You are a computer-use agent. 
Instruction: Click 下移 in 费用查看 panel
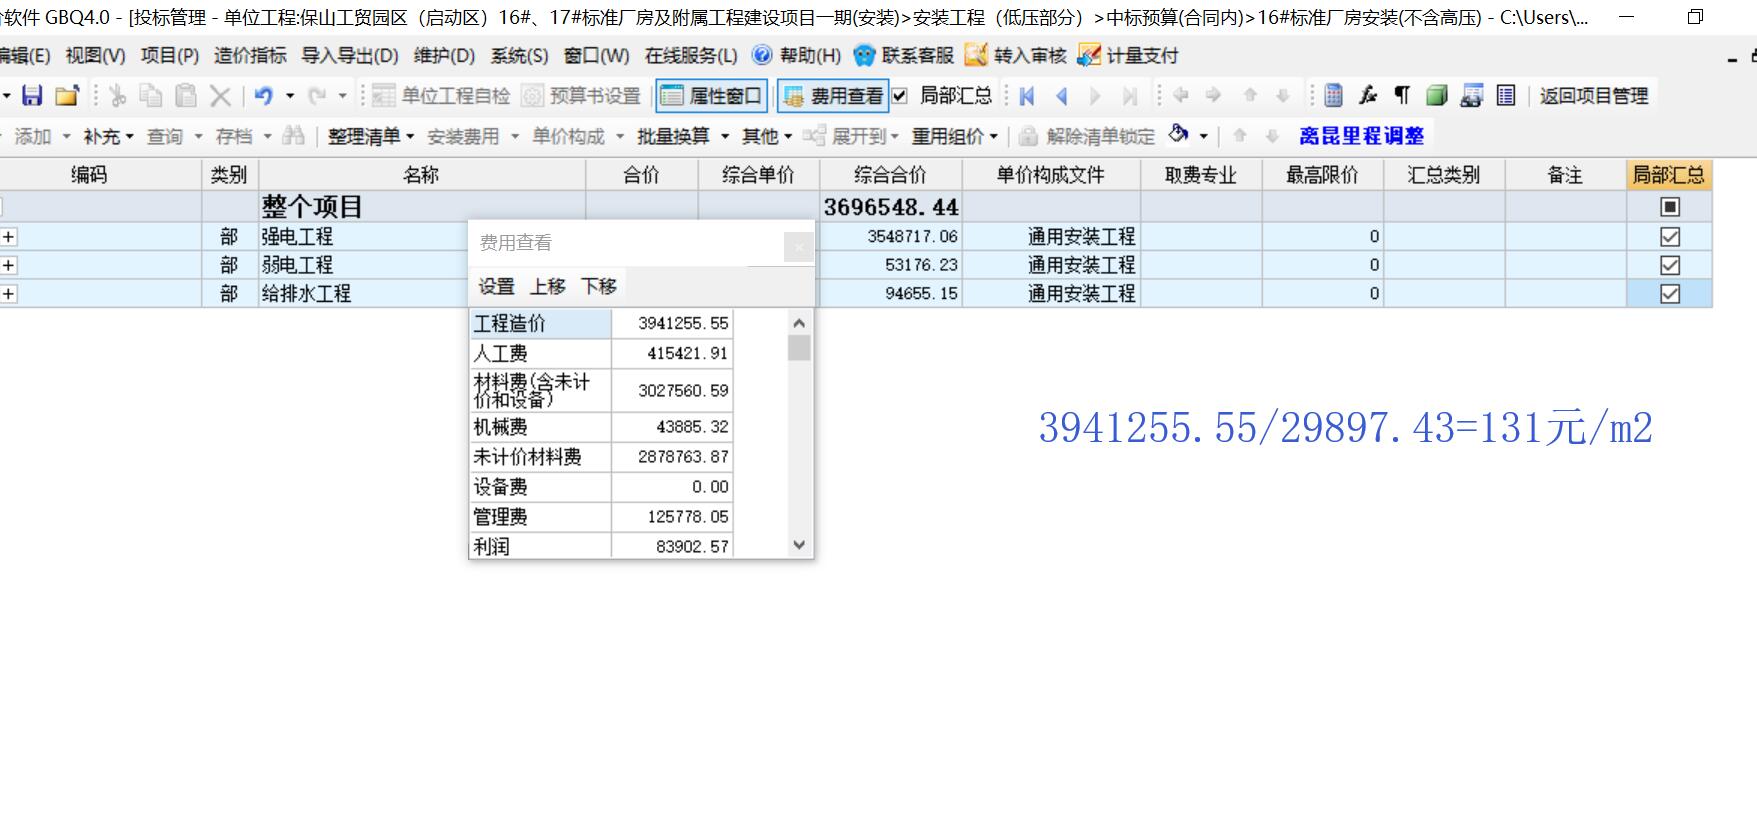[x=599, y=286]
